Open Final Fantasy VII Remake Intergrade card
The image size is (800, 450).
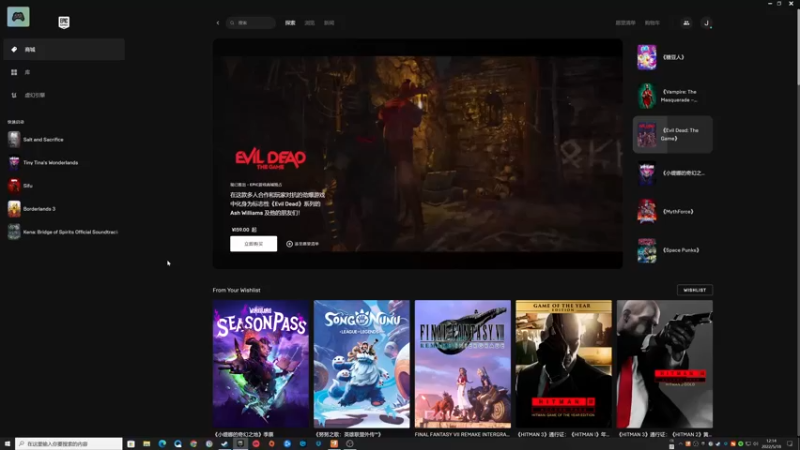click(463, 364)
